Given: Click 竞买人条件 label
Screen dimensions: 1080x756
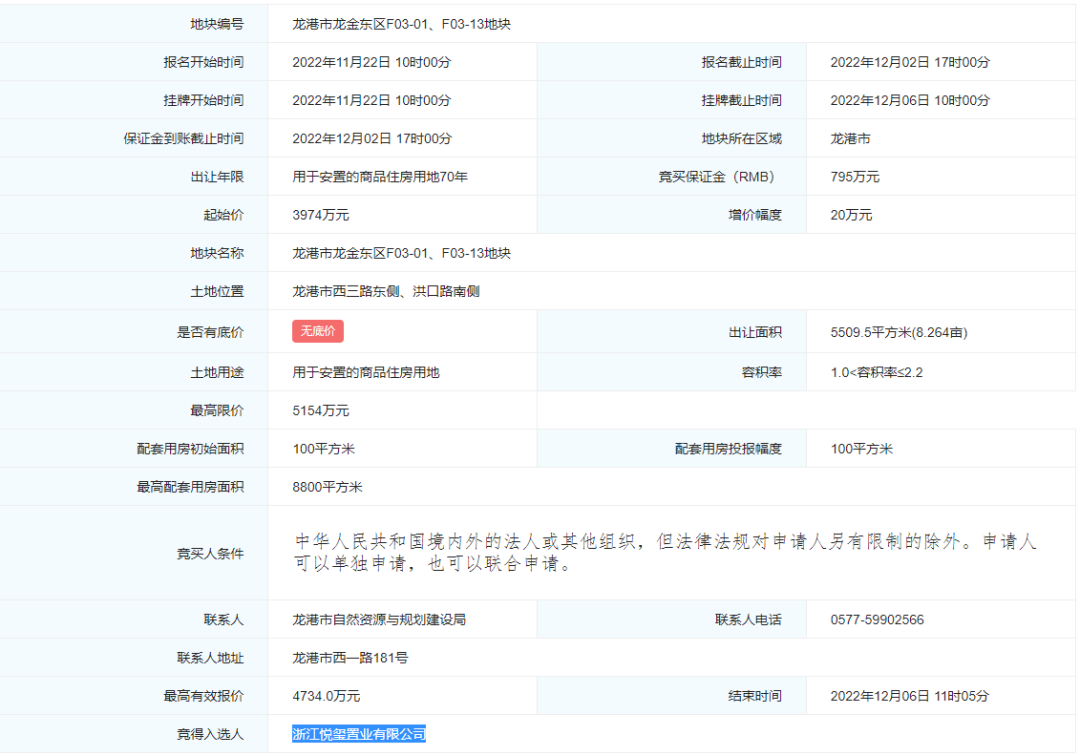Looking at the screenshot, I should (x=211, y=554).
